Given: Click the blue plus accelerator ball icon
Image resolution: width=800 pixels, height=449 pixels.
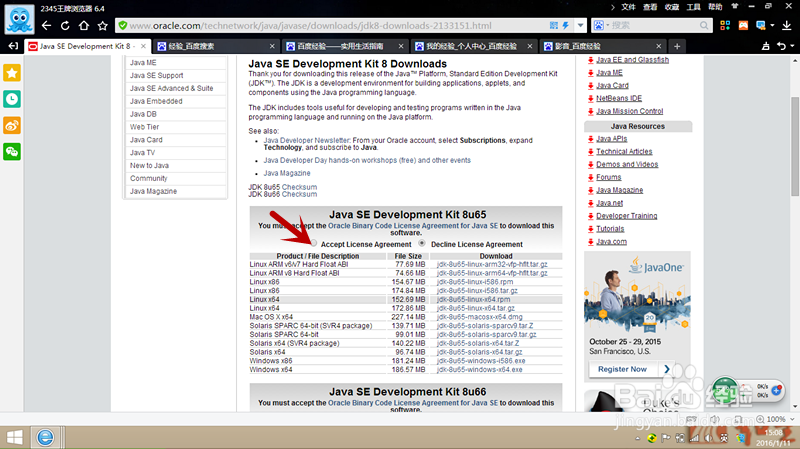Looking at the screenshot, I should [x=777, y=390].
